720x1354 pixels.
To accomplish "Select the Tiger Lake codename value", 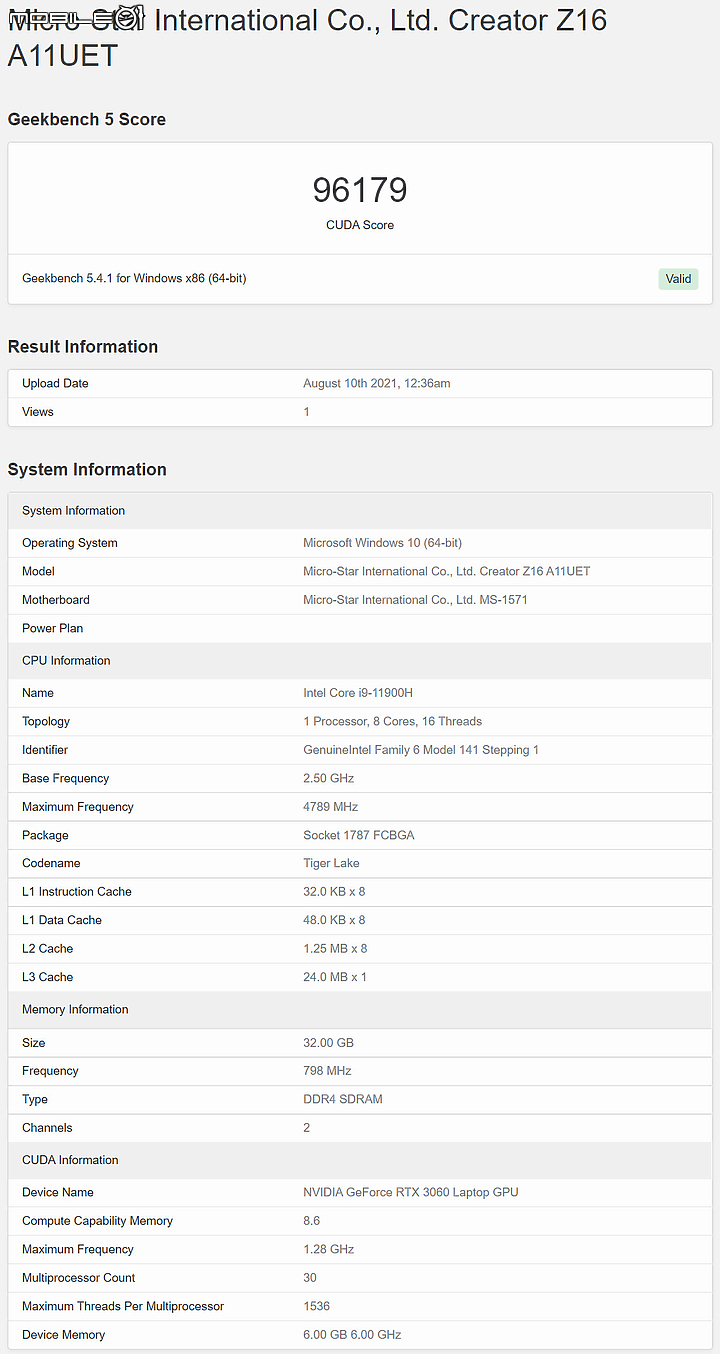I will (x=331, y=863).
